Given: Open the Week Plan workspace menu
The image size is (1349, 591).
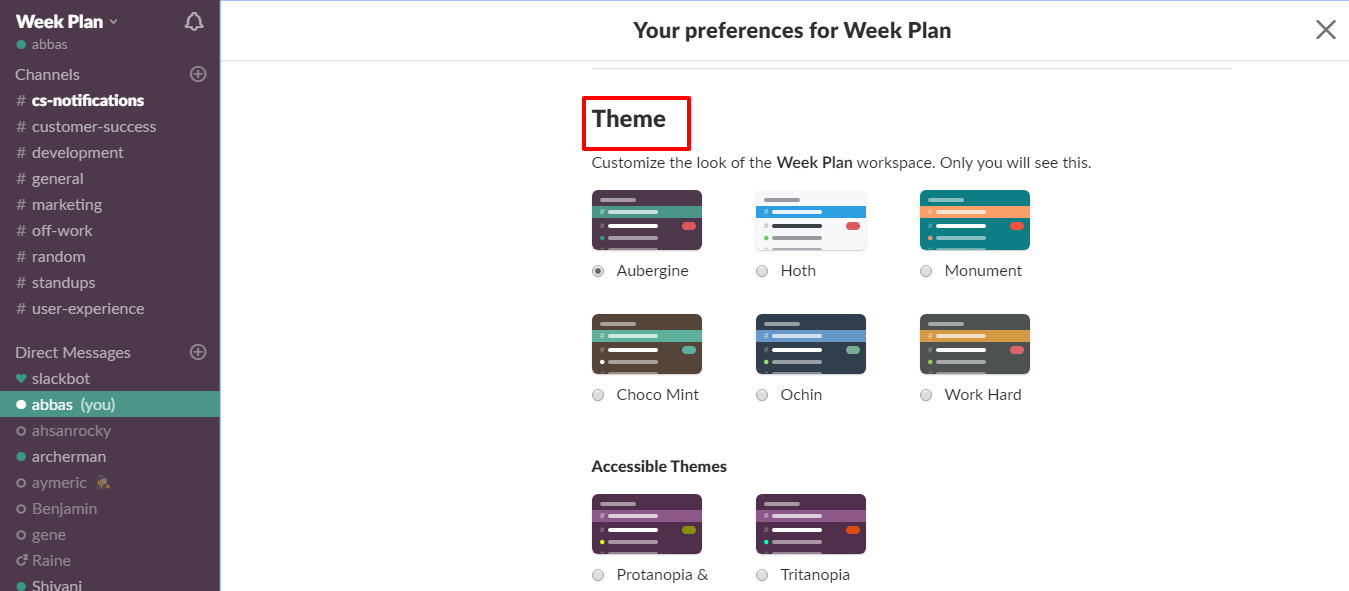Looking at the screenshot, I should pos(67,22).
